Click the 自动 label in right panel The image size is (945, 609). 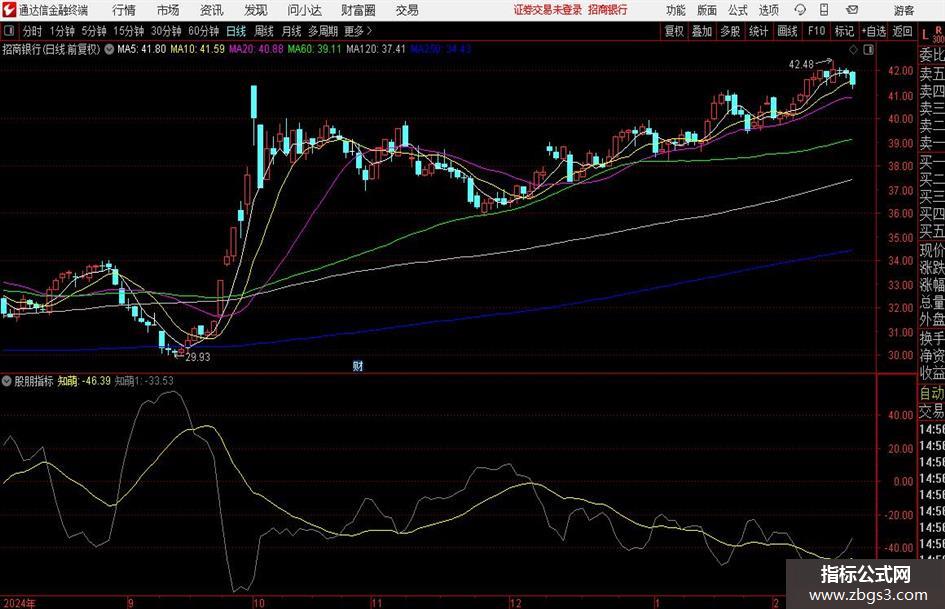point(932,393)
